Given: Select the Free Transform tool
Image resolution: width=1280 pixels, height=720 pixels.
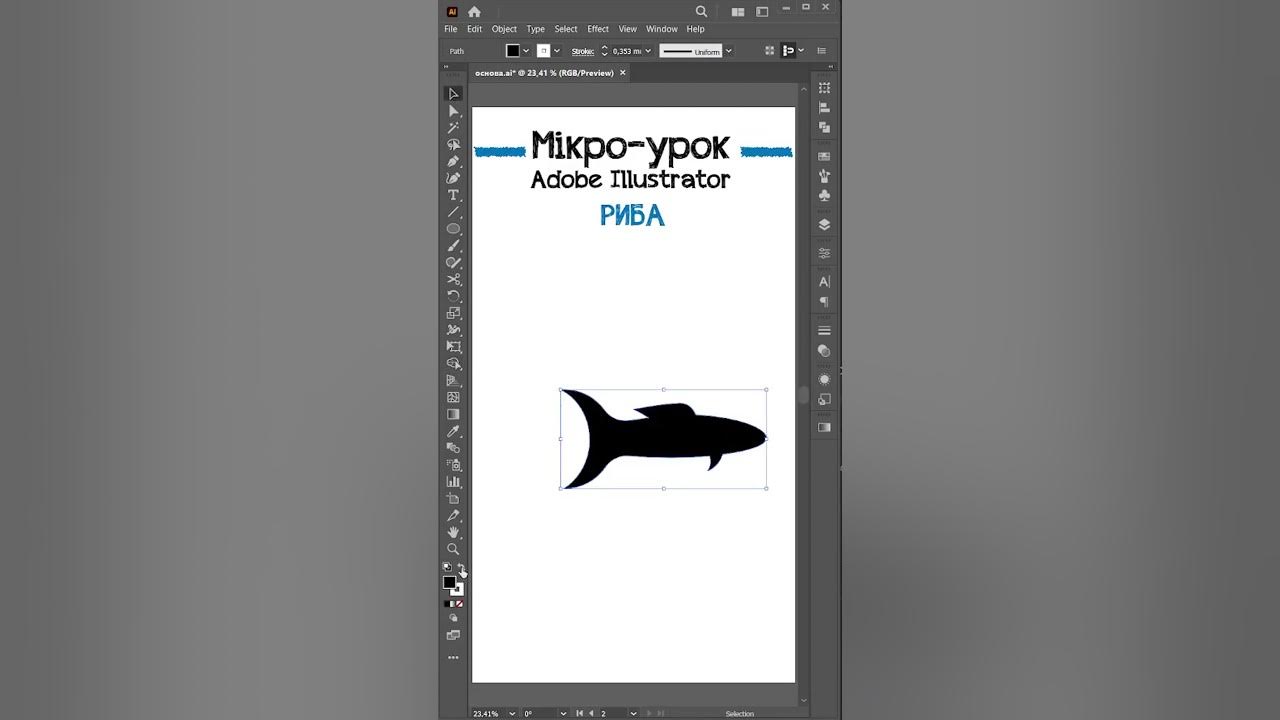Looking at the screenshot, I should click(x=453, y=347).
